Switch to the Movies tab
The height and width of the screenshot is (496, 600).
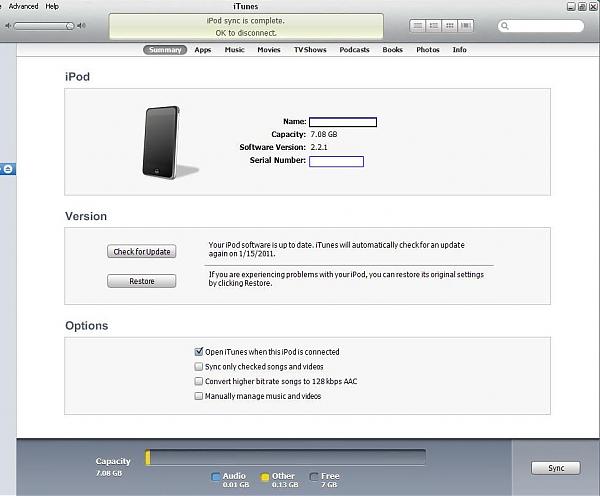[269, 50]
